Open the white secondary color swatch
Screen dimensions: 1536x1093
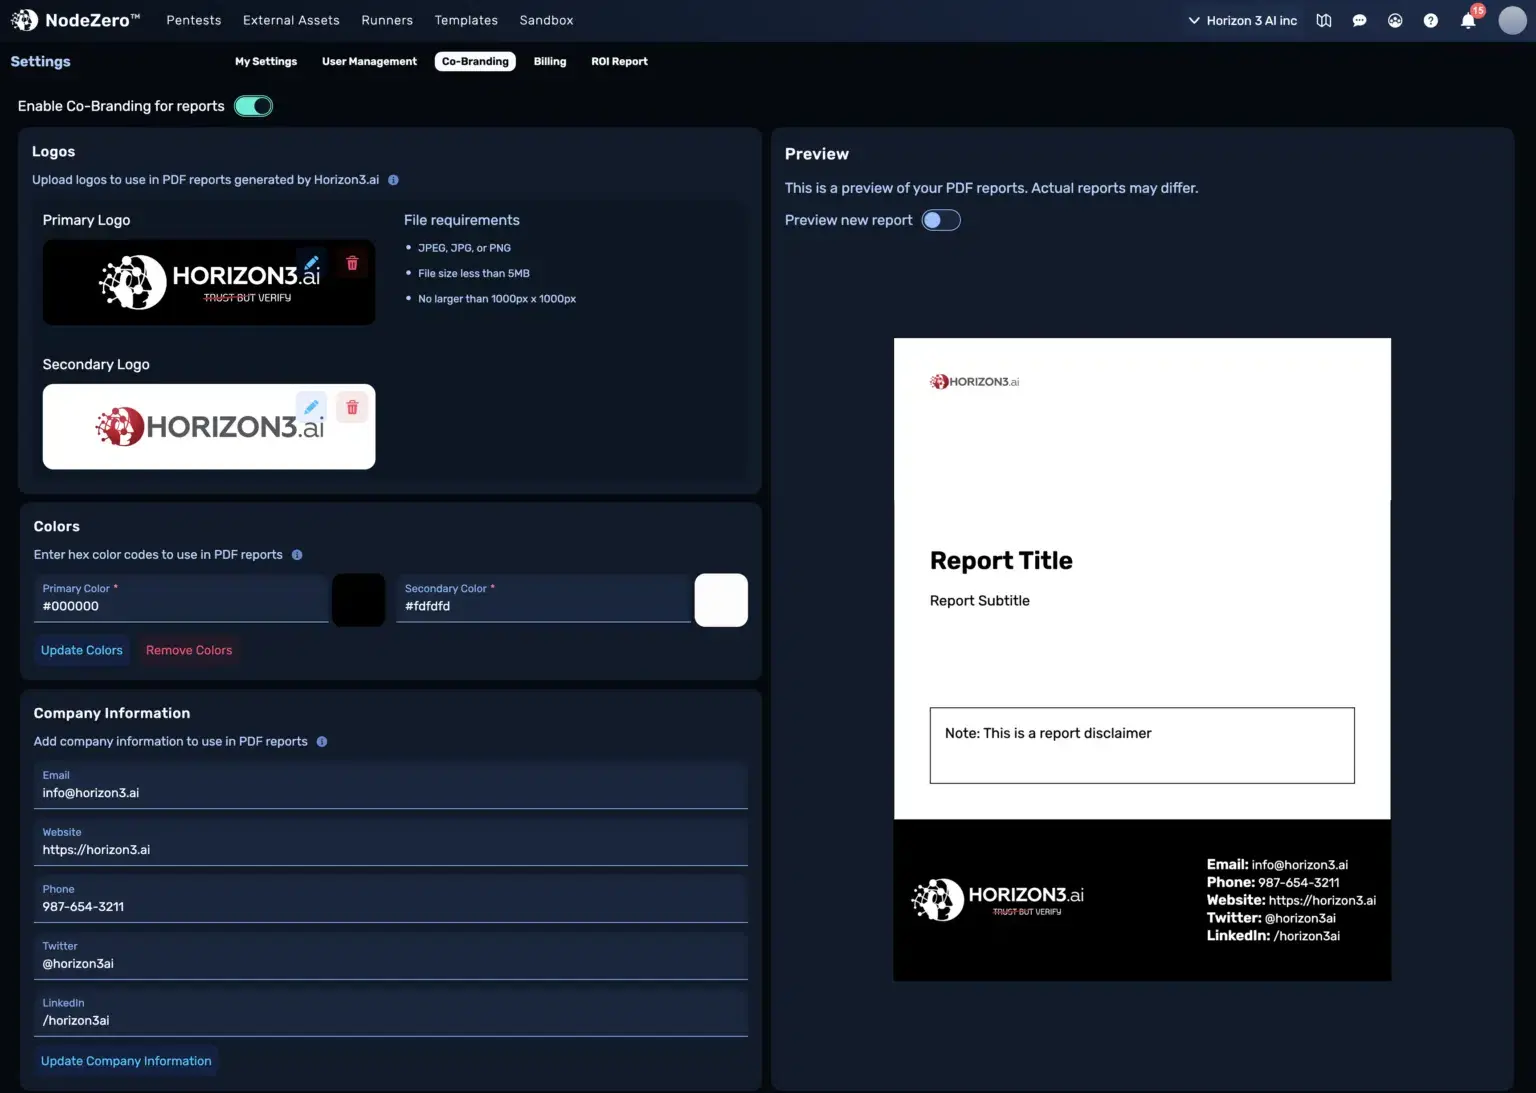[x=721, y=600]
